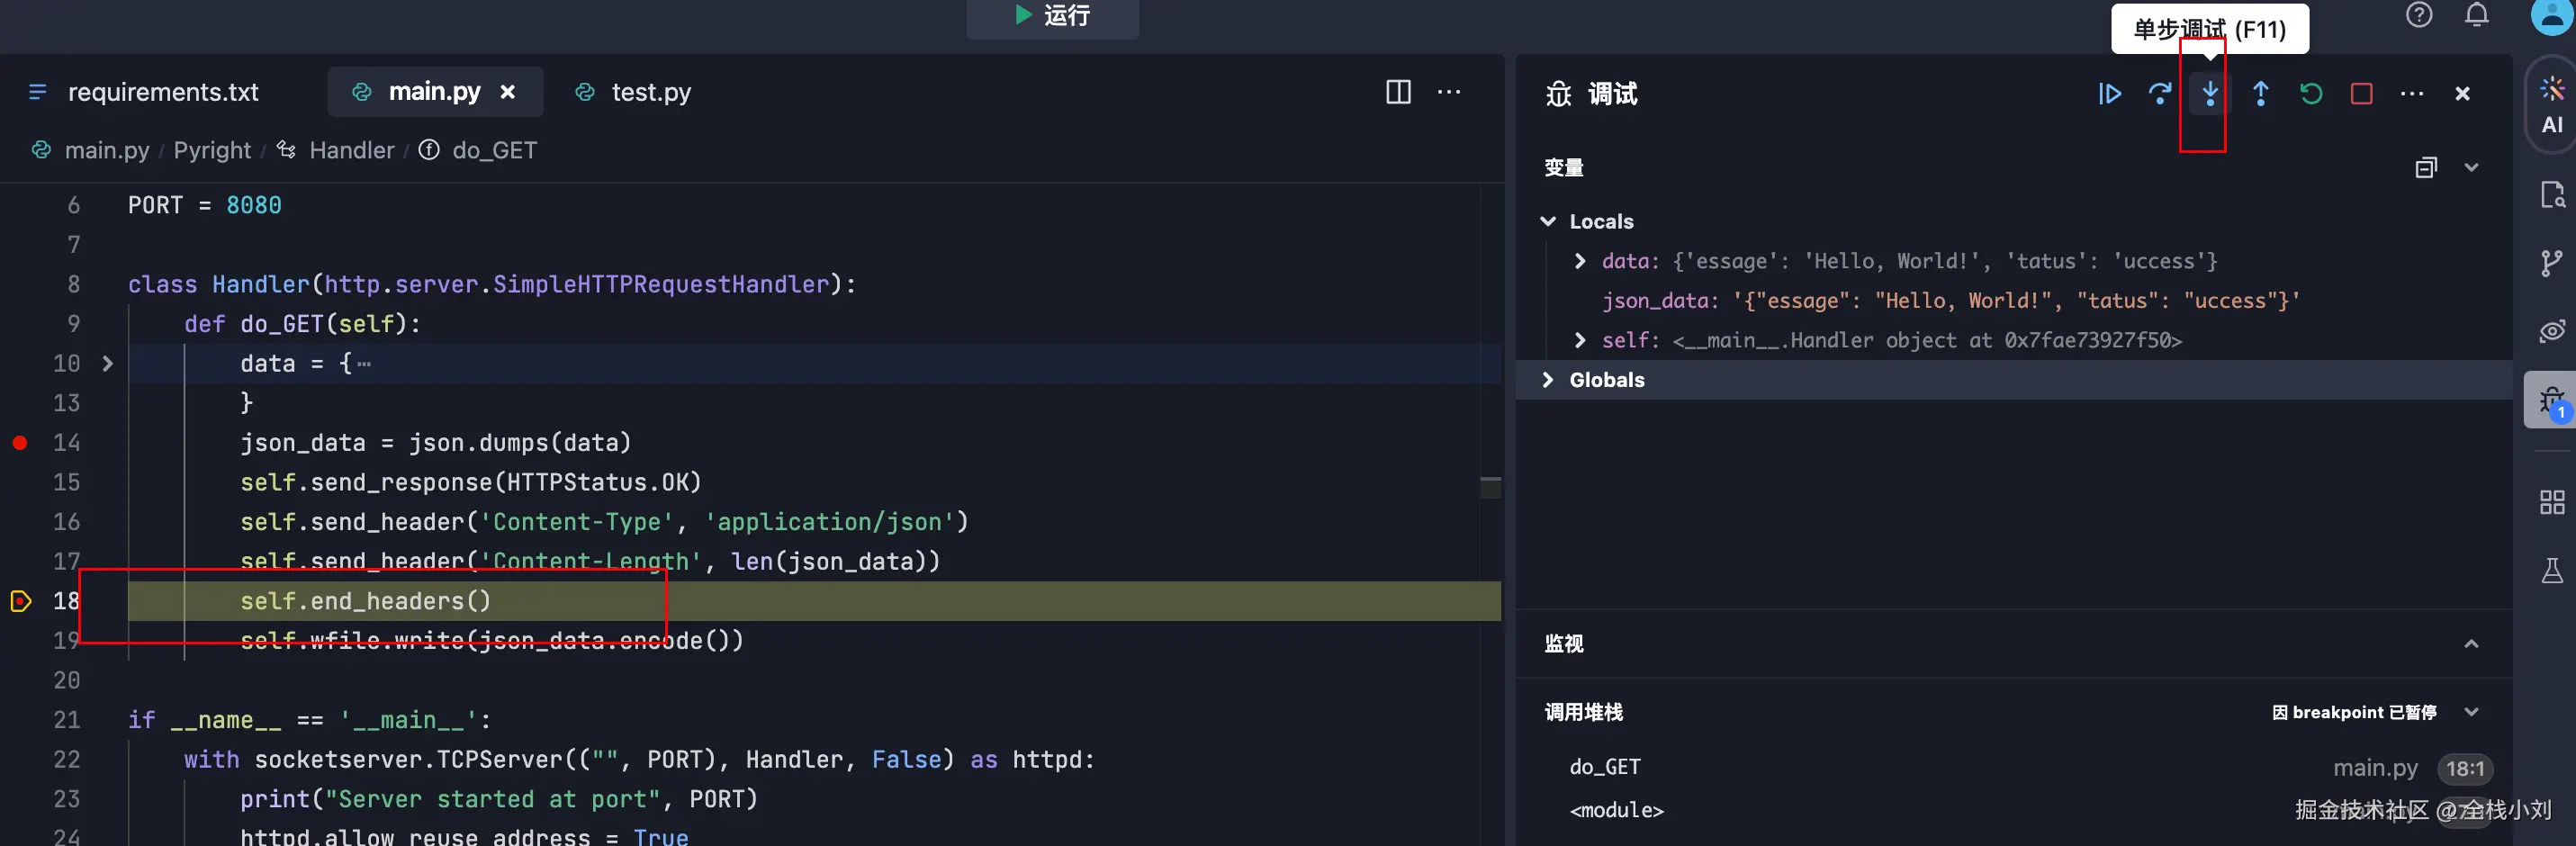Collapse the 监视 watch section

coord(2471,644)
